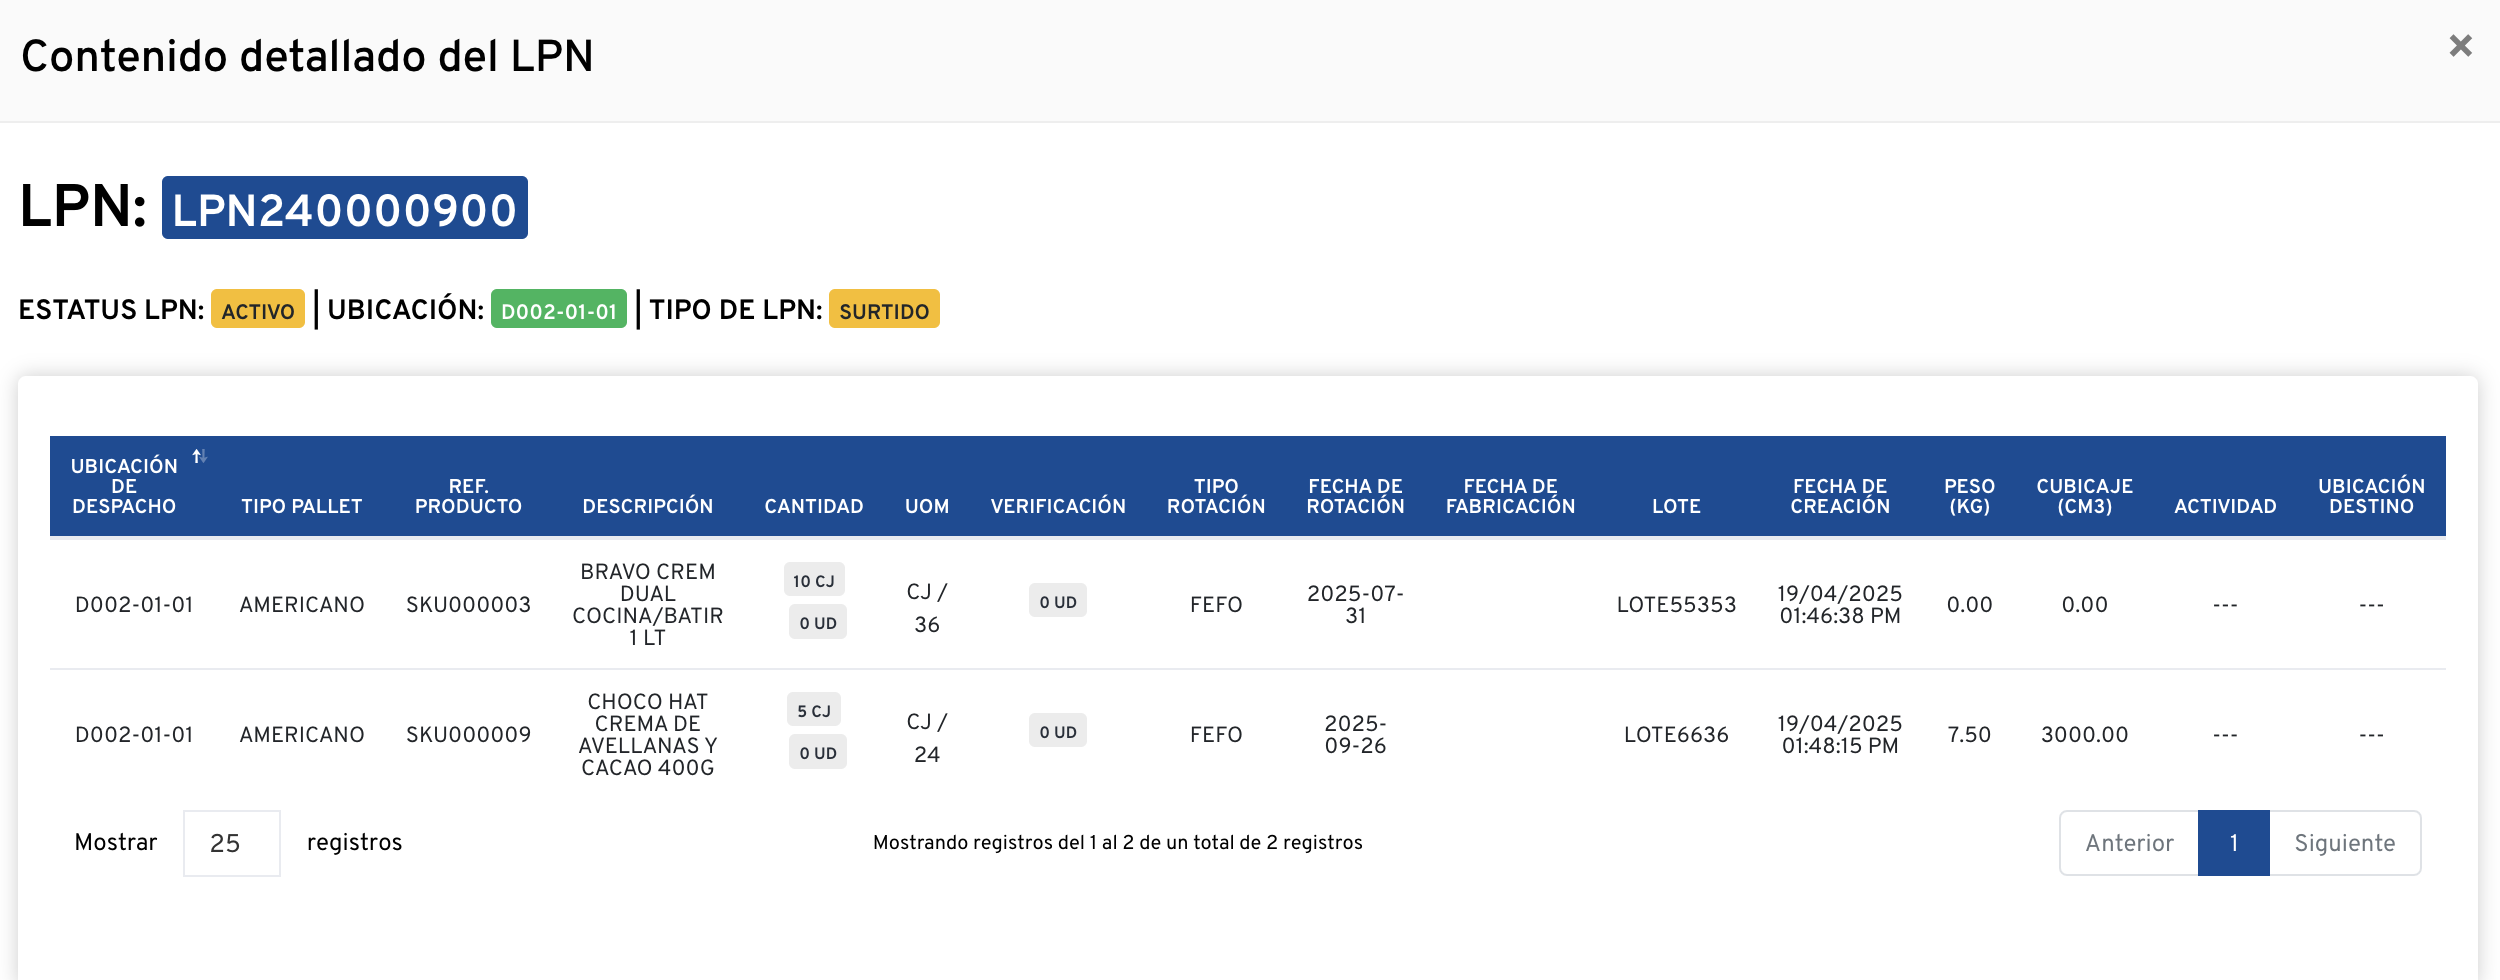Click the 10 CJ quantity badge
The width and height of the screenshot is (2500, 980).
point(813,581)
